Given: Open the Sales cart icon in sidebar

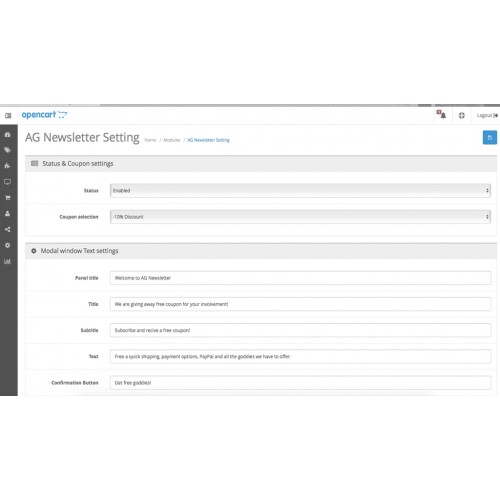Looking at the screenshot, I should (x=7, y=198).
